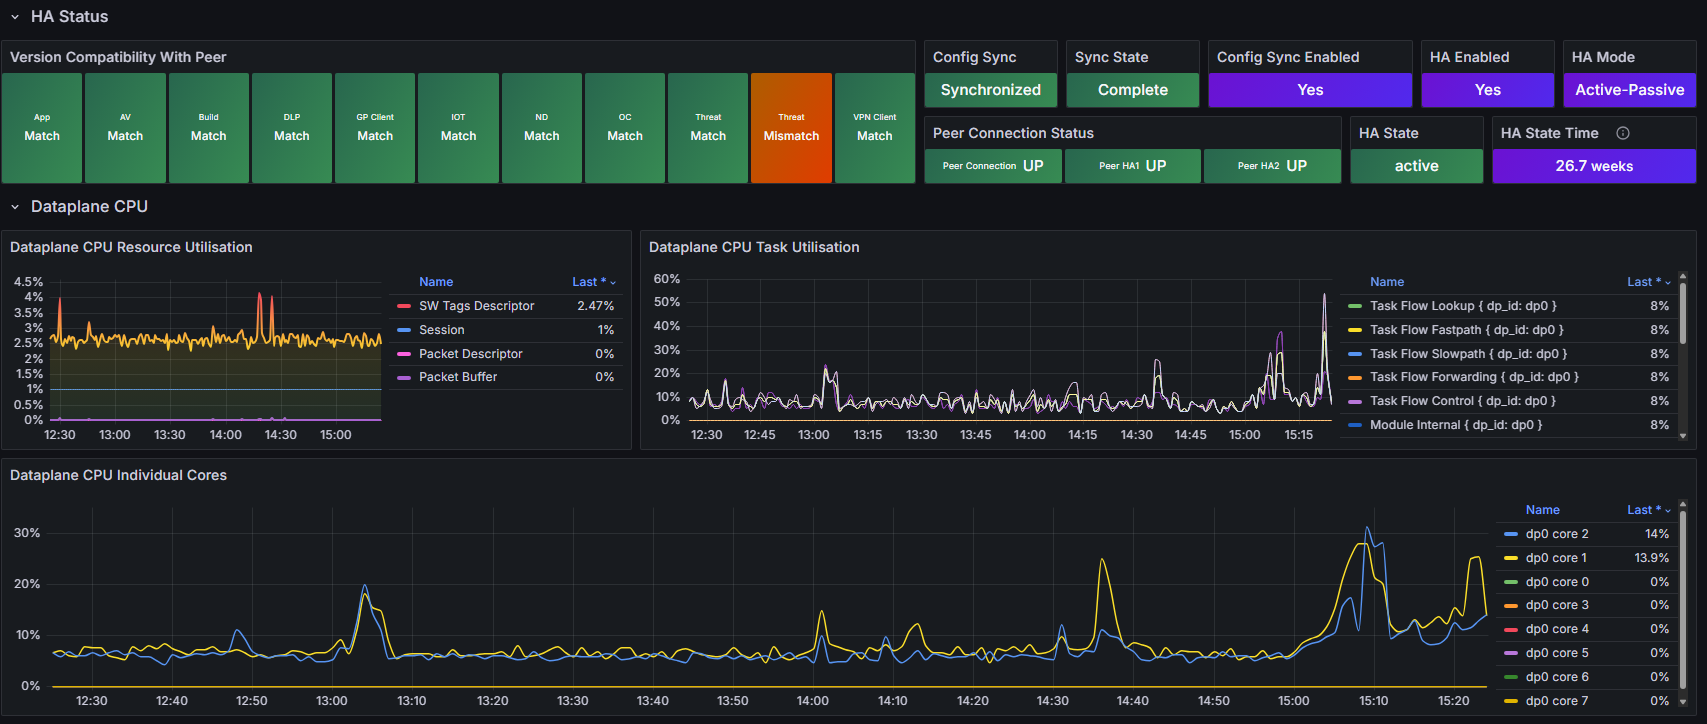Click the dp0 core 1 yellow legend icon
The image size is (1707, 724).
click(1511, 558)
